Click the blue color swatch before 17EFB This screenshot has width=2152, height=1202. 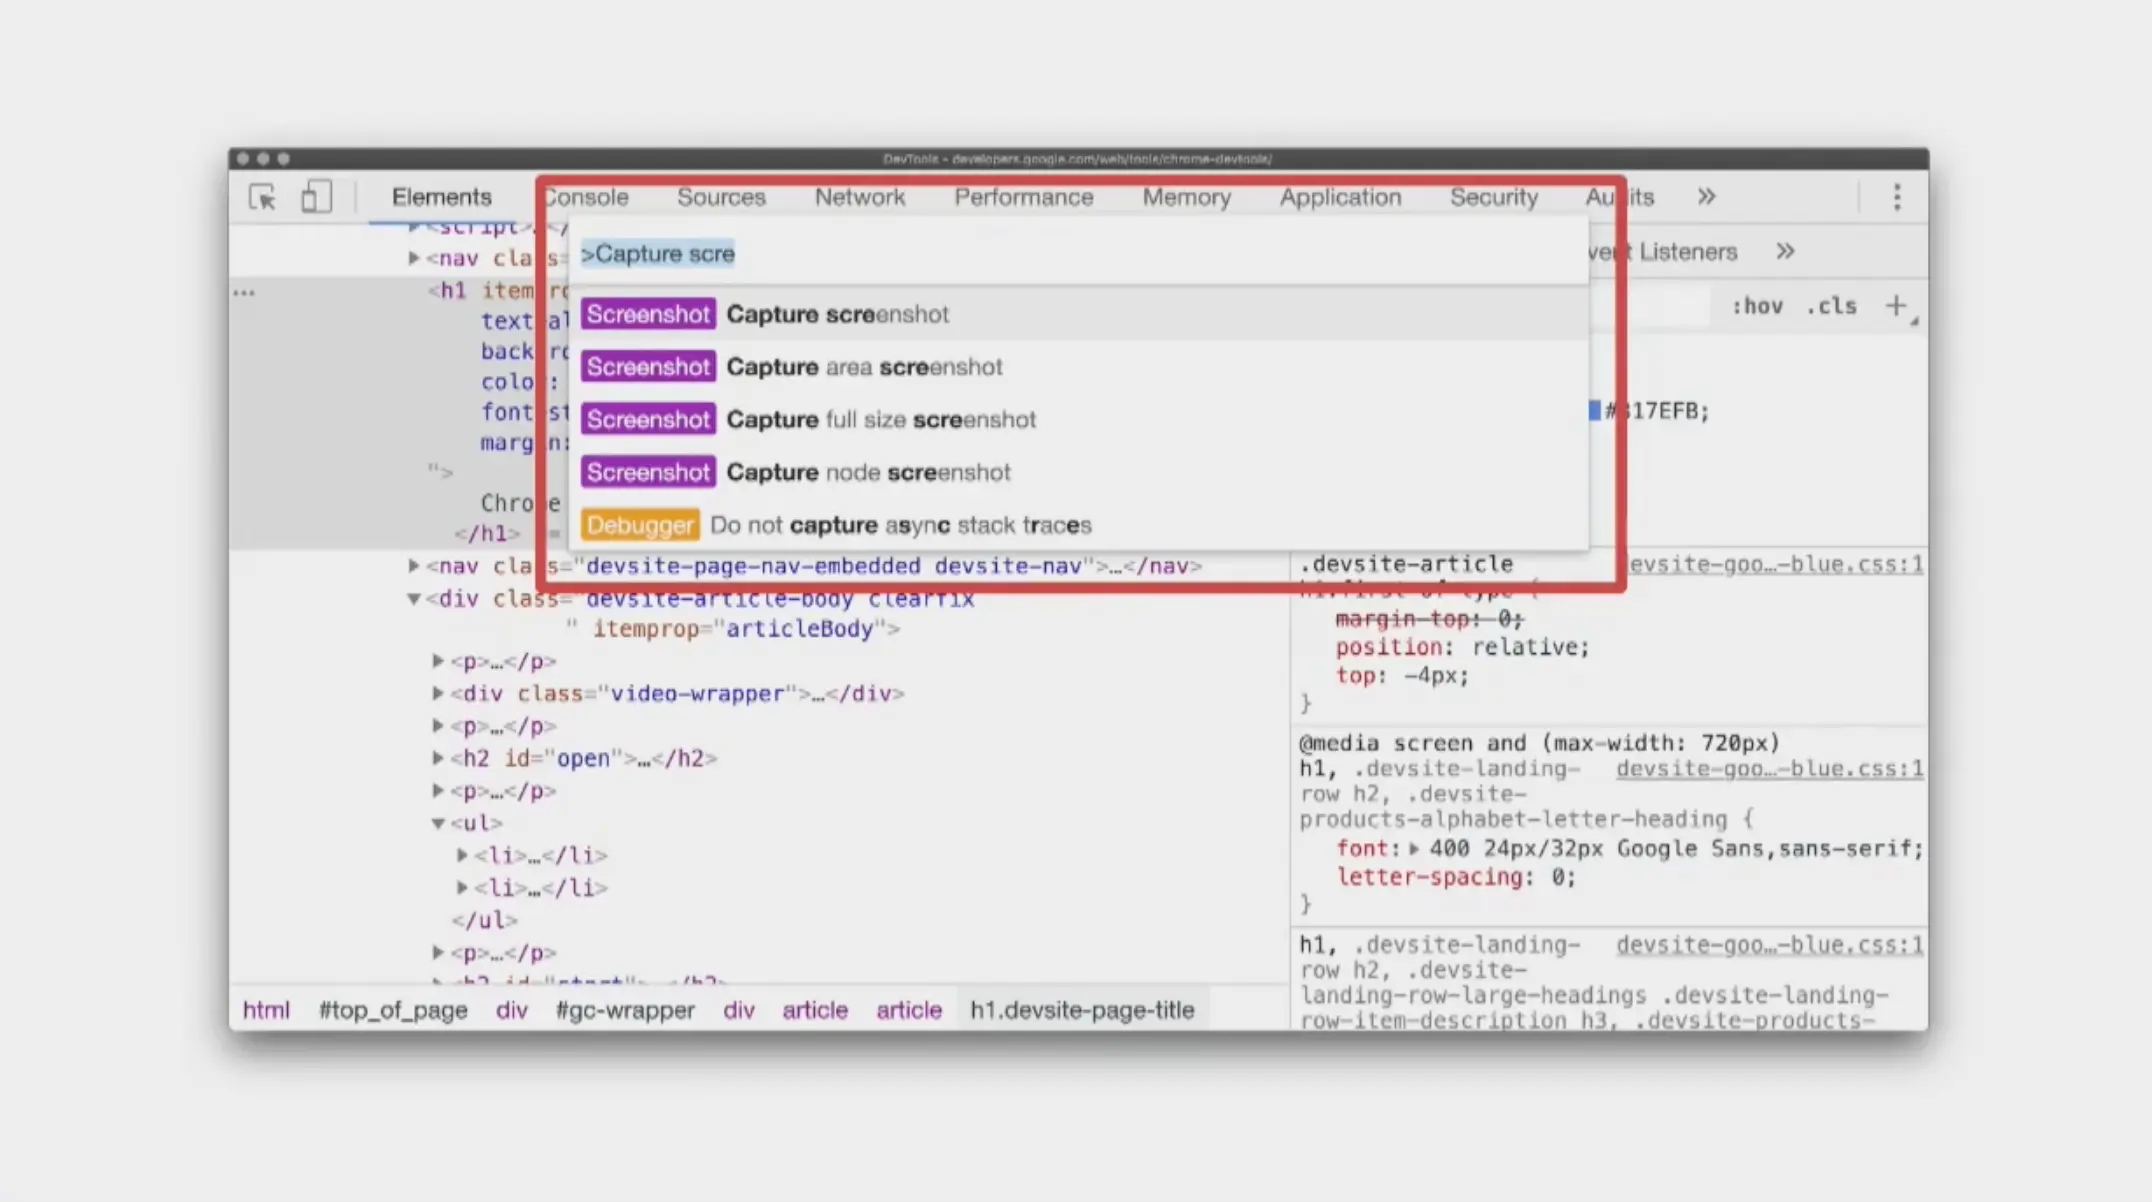(x=1594, y=411)
